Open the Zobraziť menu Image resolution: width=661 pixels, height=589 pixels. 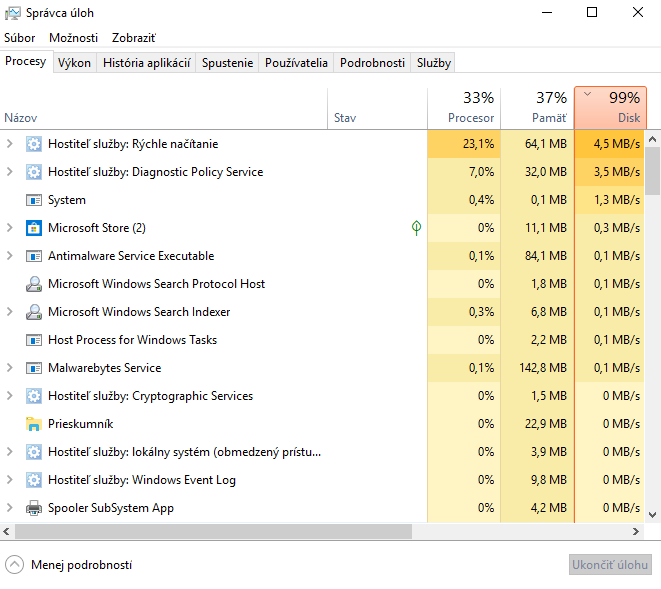134,38
